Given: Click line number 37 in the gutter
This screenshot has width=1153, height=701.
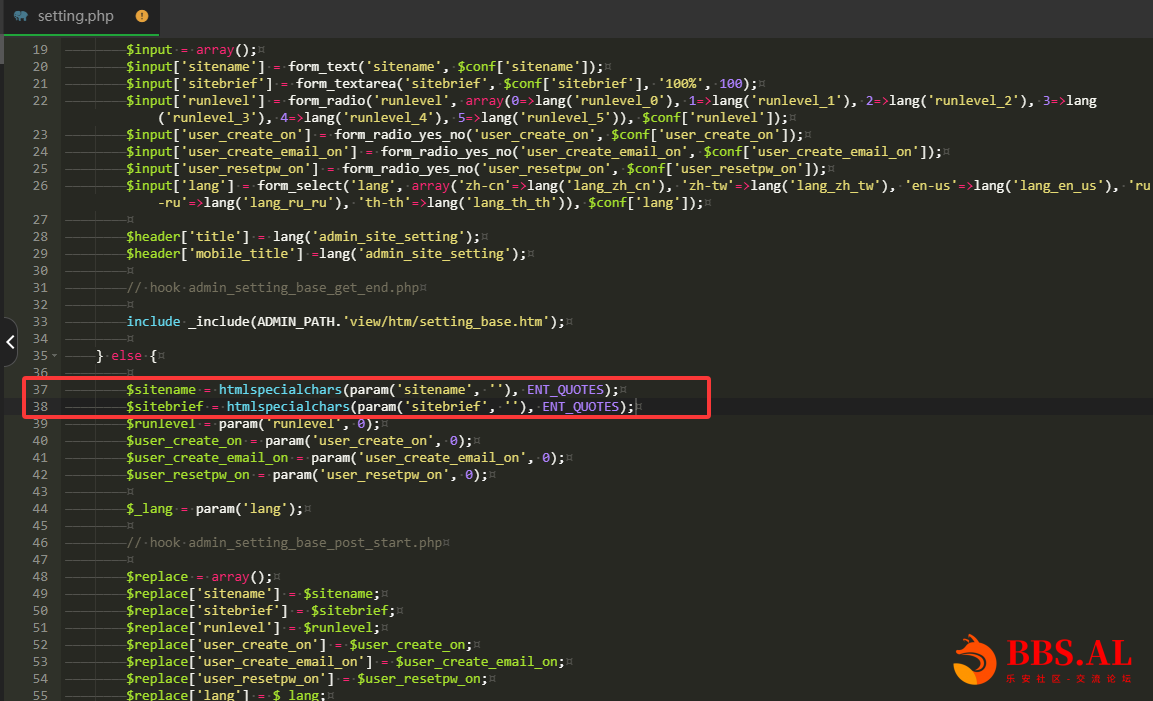Looking at the screenshot, I should [x=40, y=389].
